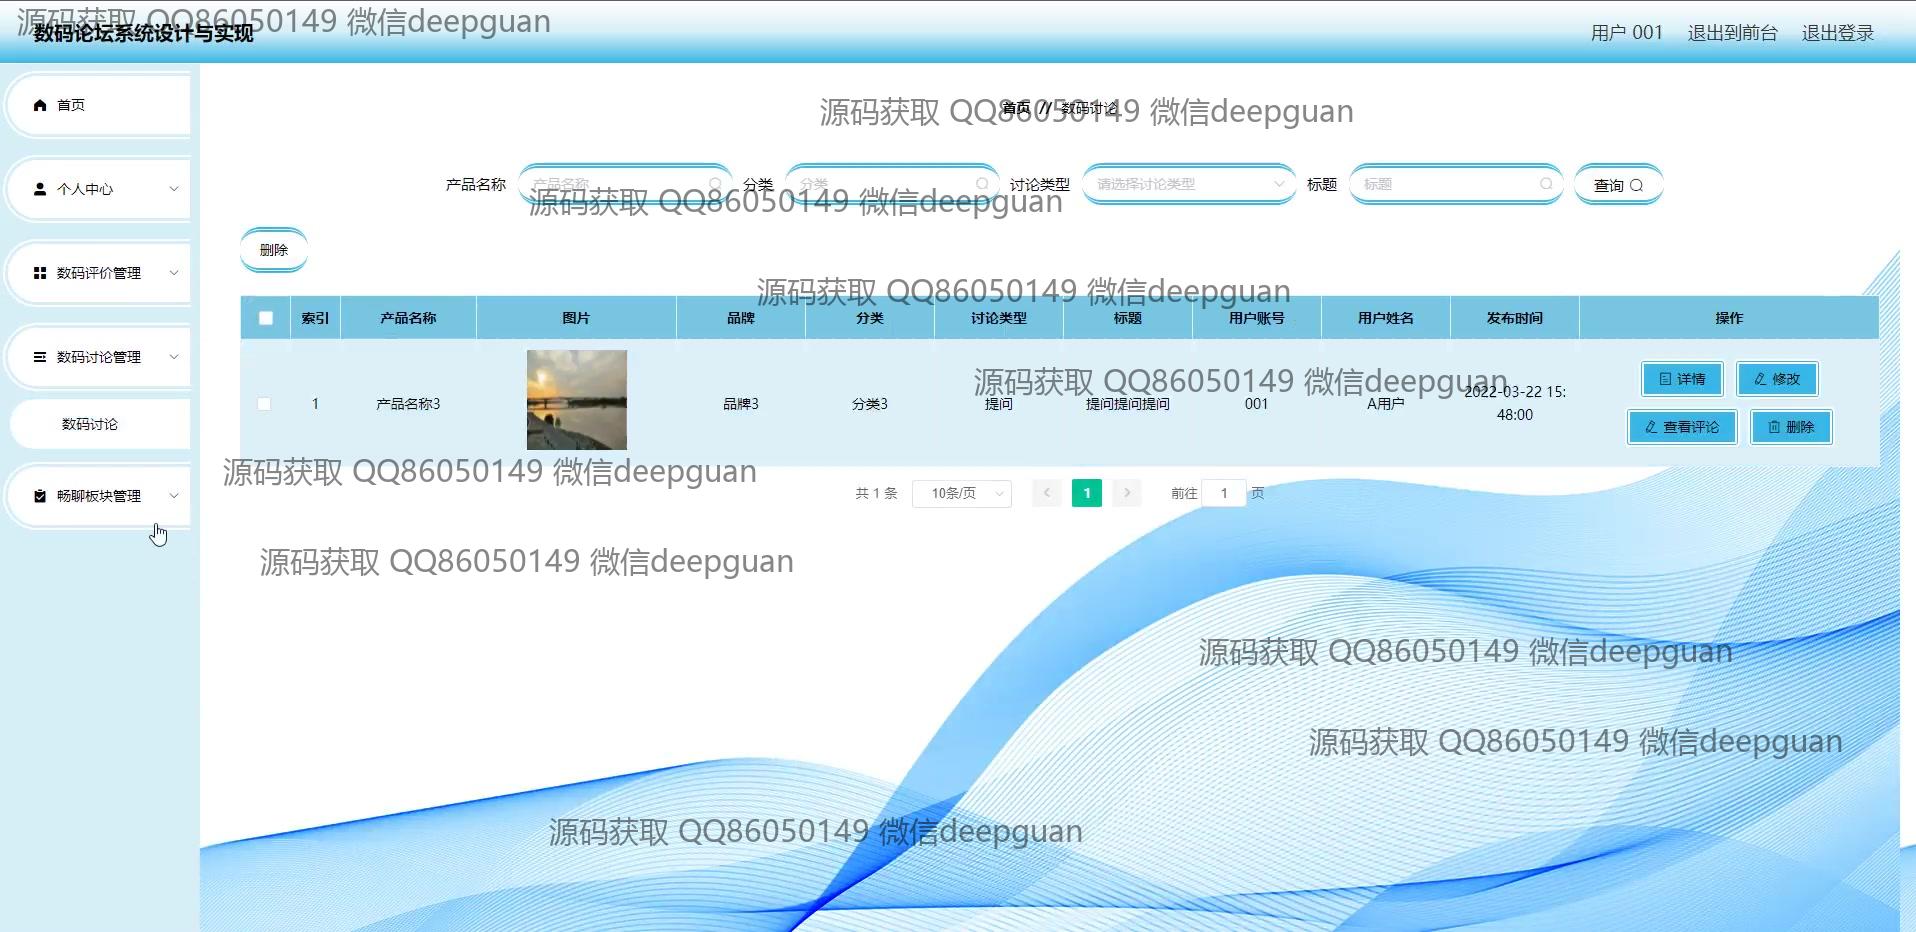1916x932 pixels.
Task: Click 查看评论 for 产品名称3 row
Action: pos(1682,427)
